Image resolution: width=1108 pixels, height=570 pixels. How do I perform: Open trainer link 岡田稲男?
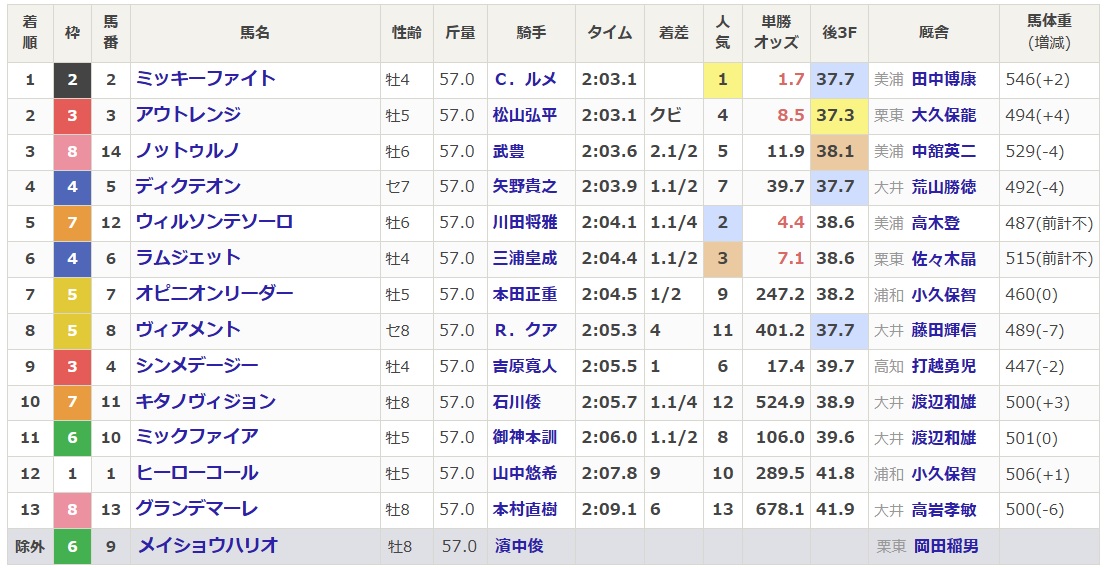pyautogui.click(x=946, y=547)
